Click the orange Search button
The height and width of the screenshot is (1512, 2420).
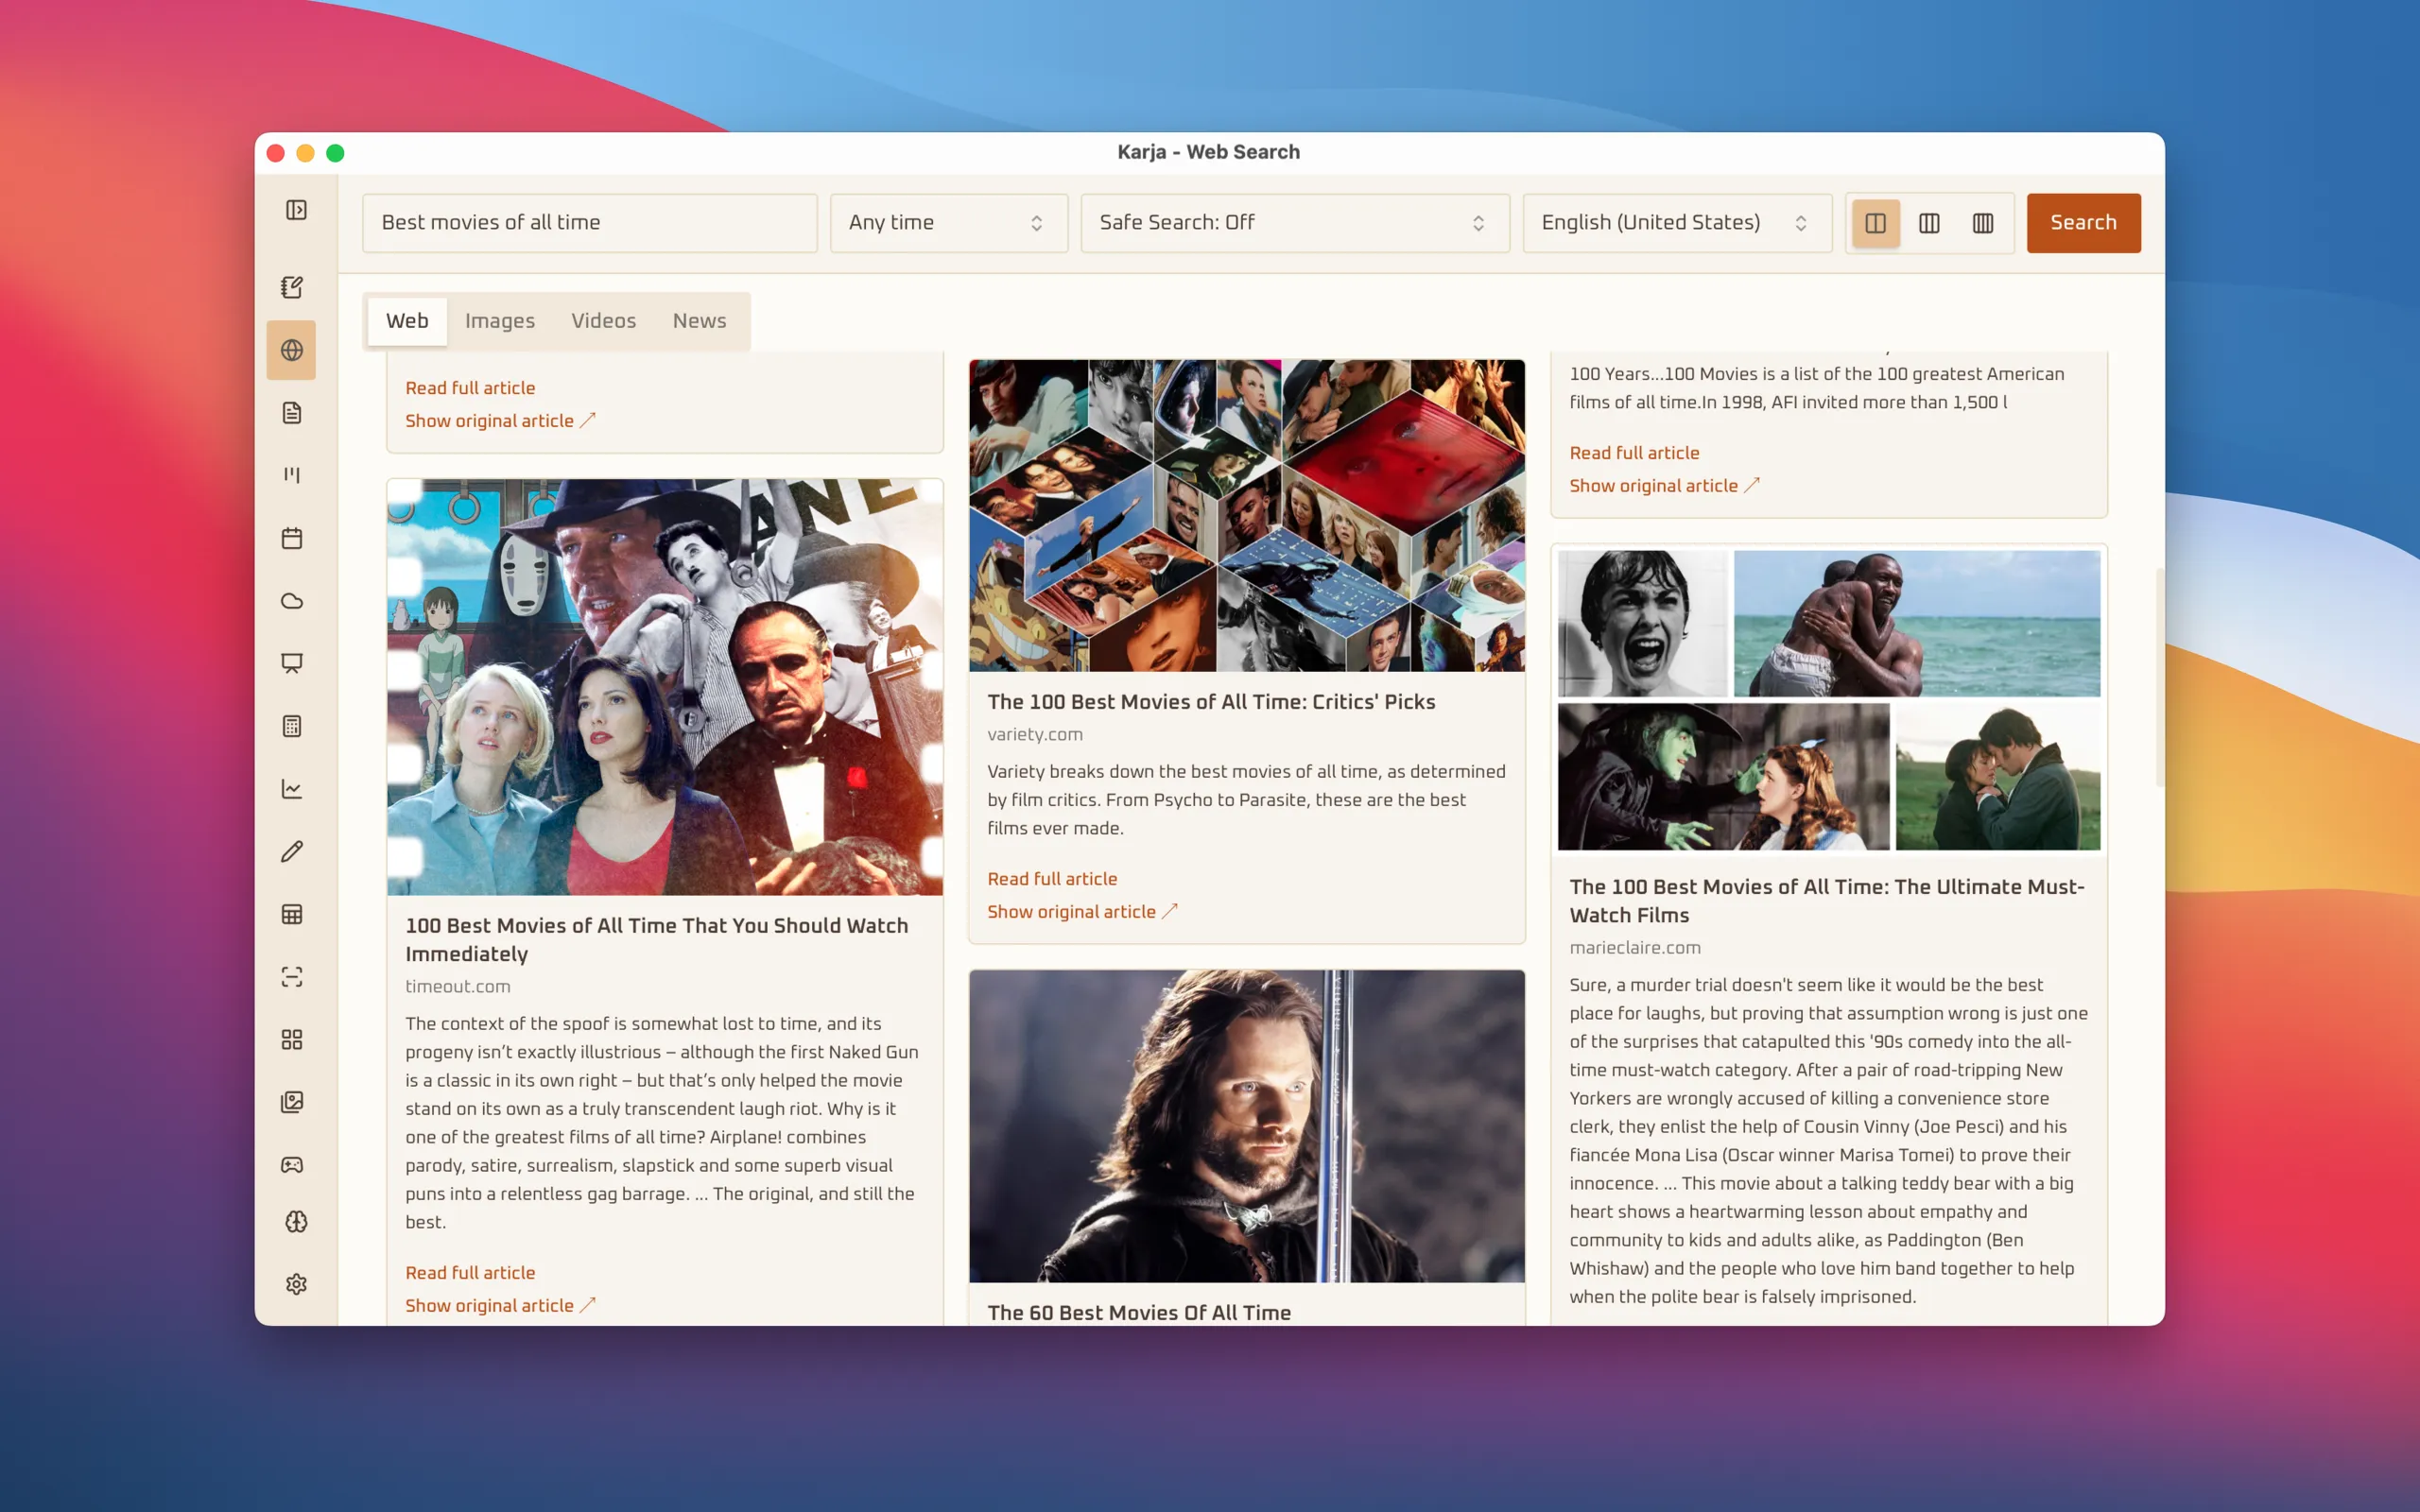coord(2083,223)
